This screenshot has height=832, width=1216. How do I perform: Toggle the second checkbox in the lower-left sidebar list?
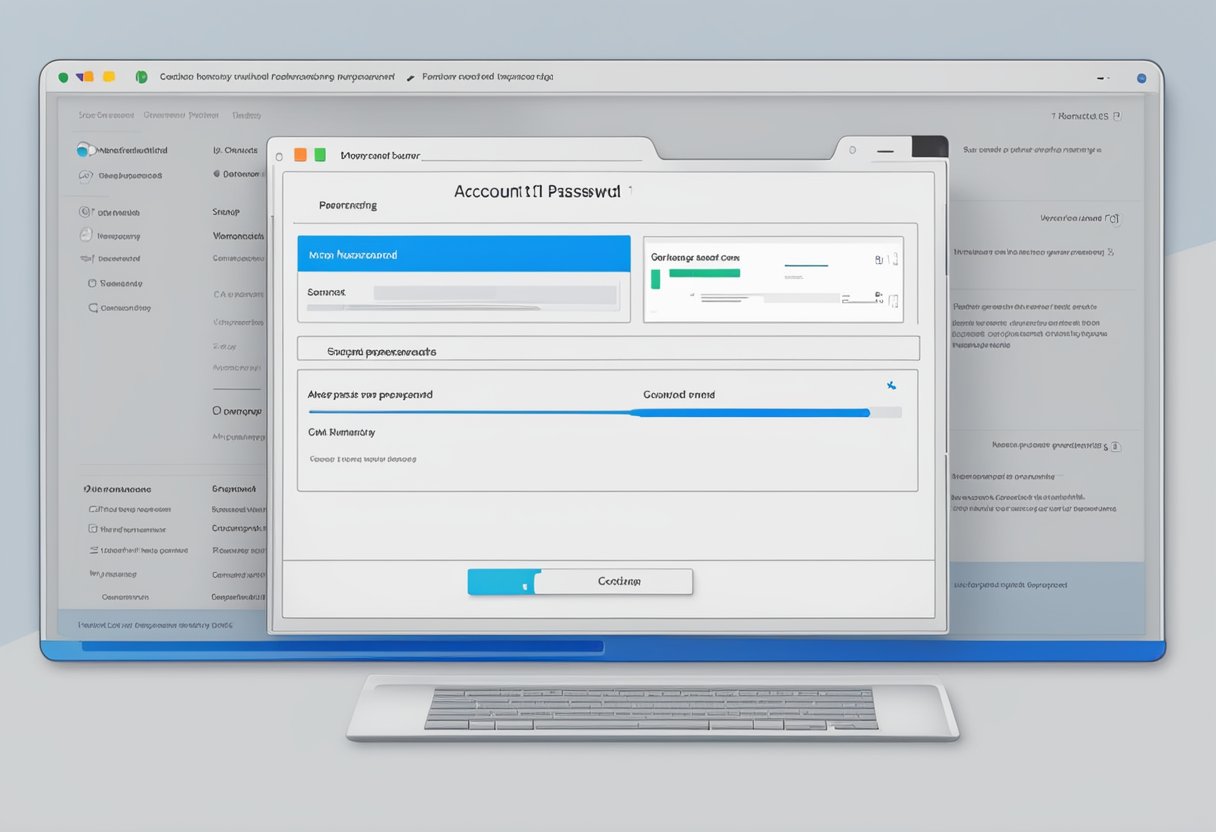[x=93, y=529]
